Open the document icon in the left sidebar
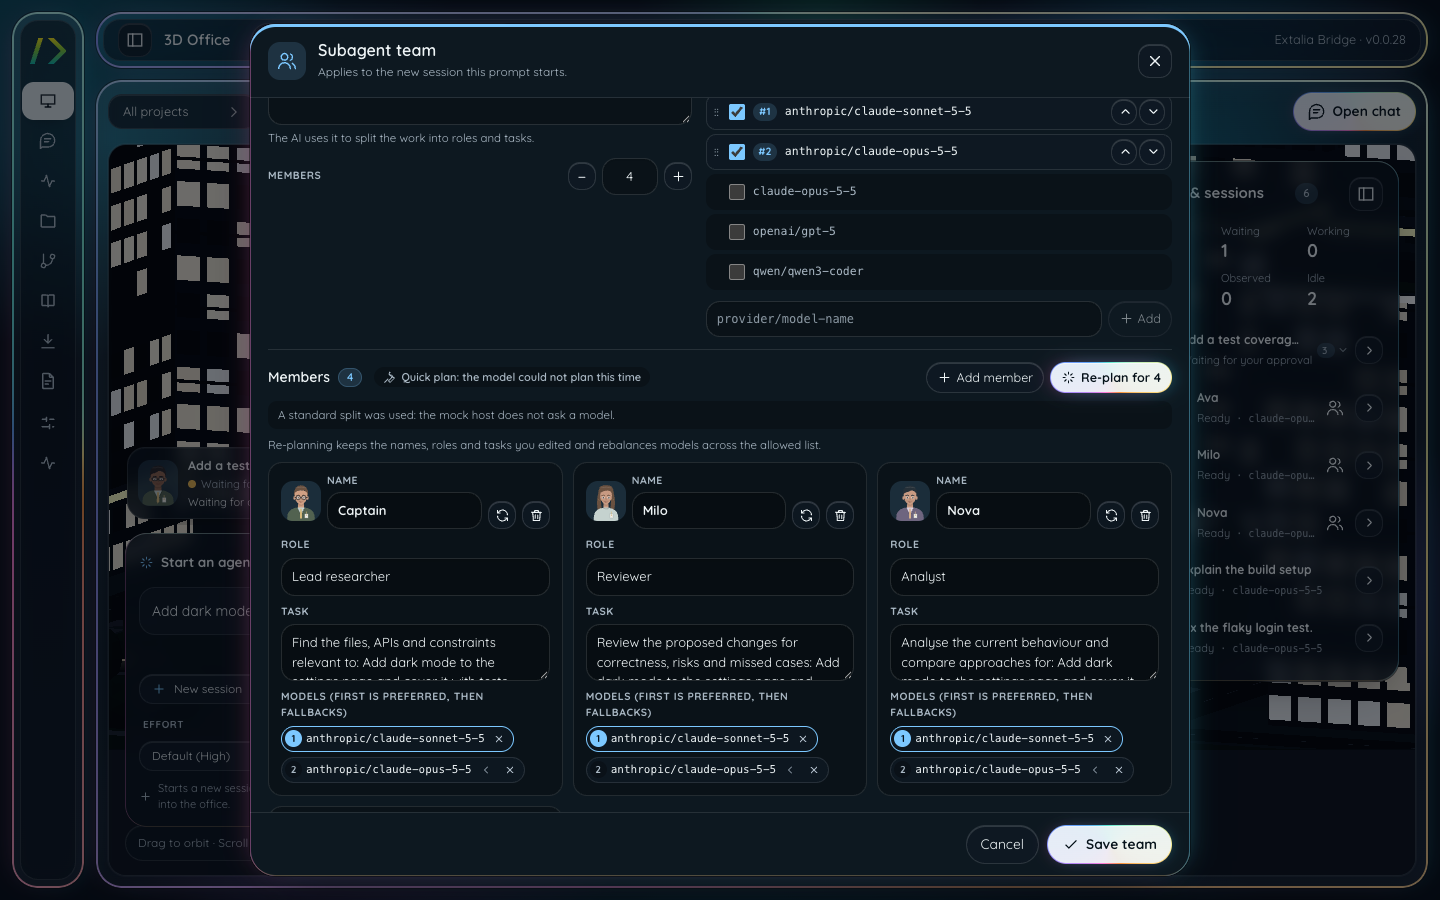The height and width of the screenshot is (900, 1440). pyautogui.click(x=48, y=381)
